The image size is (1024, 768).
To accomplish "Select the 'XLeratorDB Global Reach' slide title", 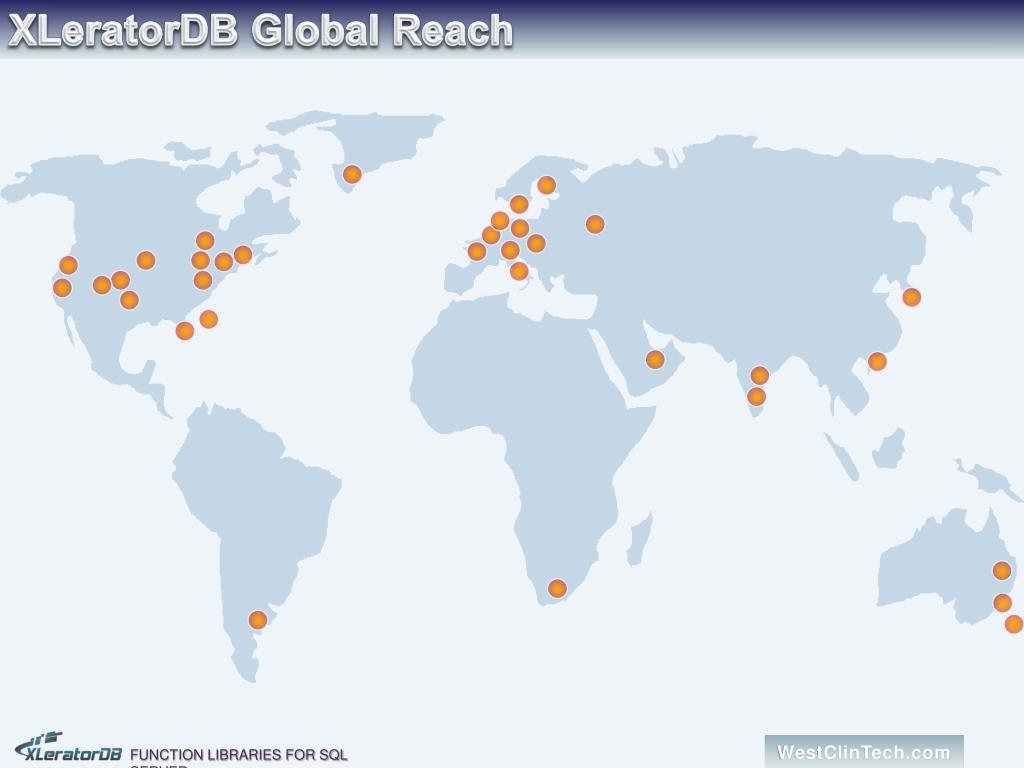I will coord(261,31).
